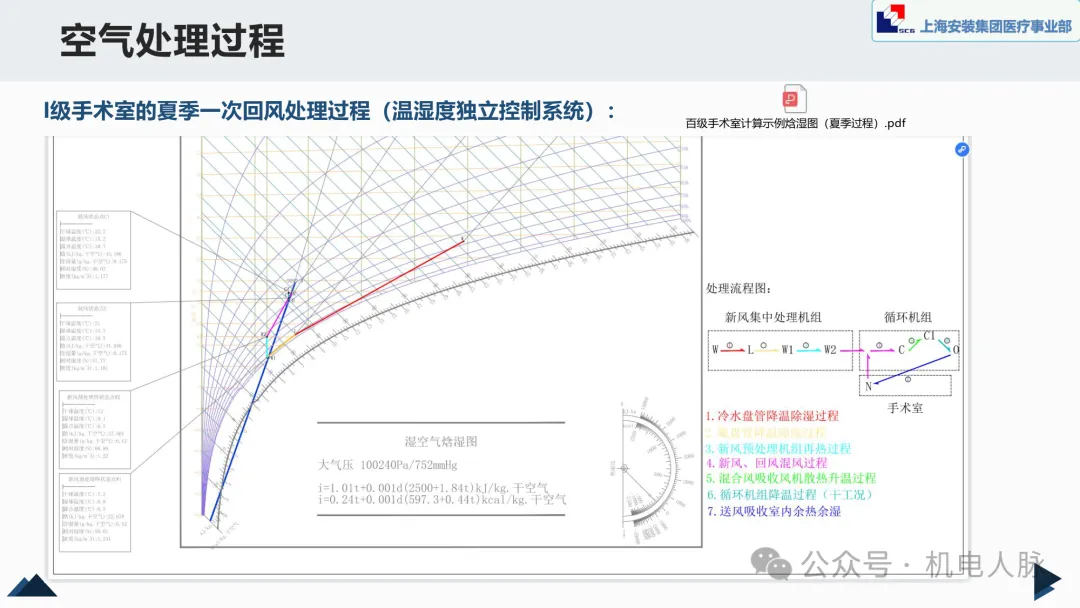Screen dimensions: 1080x608
Task: Click the 新风集中处理机组 flowchart box
Action: tap(779, 352)
